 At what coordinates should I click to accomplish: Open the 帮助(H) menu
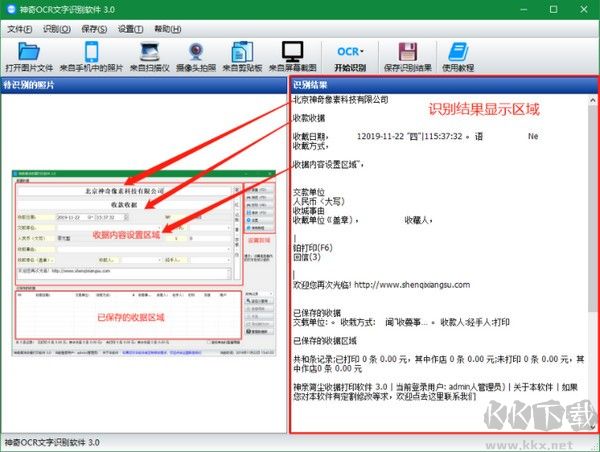(169, 28)
